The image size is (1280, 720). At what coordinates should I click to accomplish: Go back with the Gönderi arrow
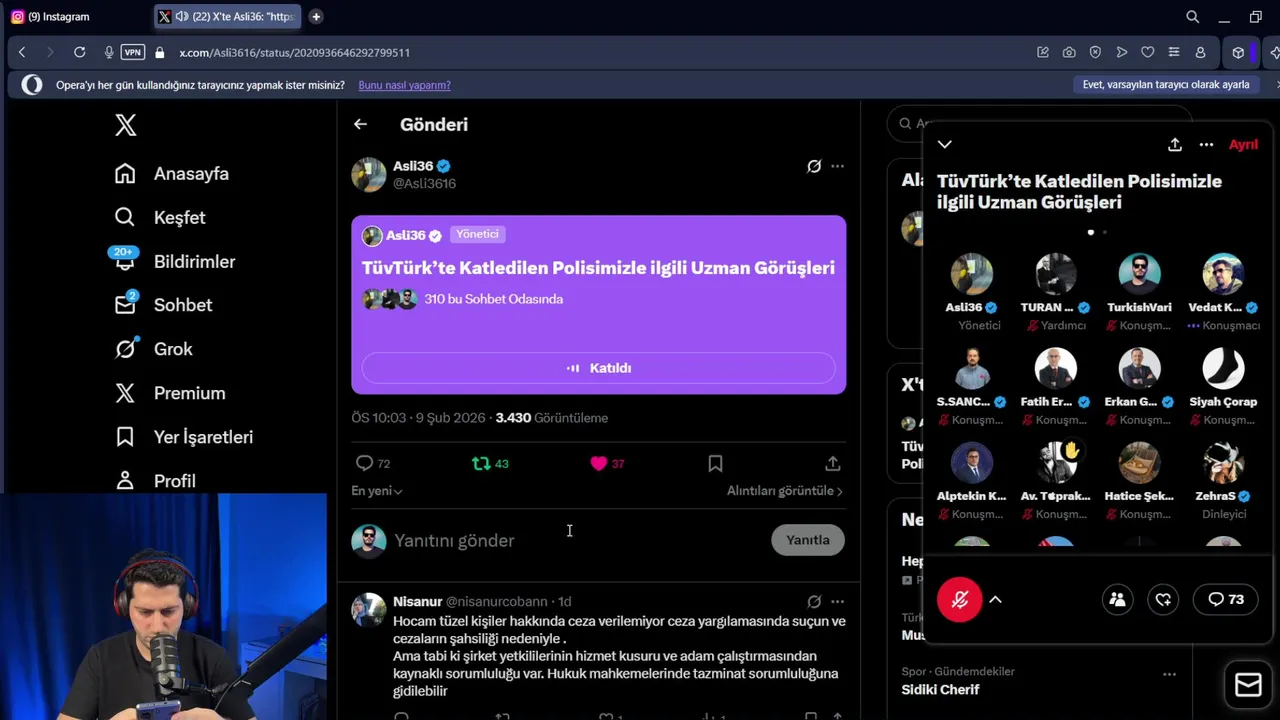[360, 124]
